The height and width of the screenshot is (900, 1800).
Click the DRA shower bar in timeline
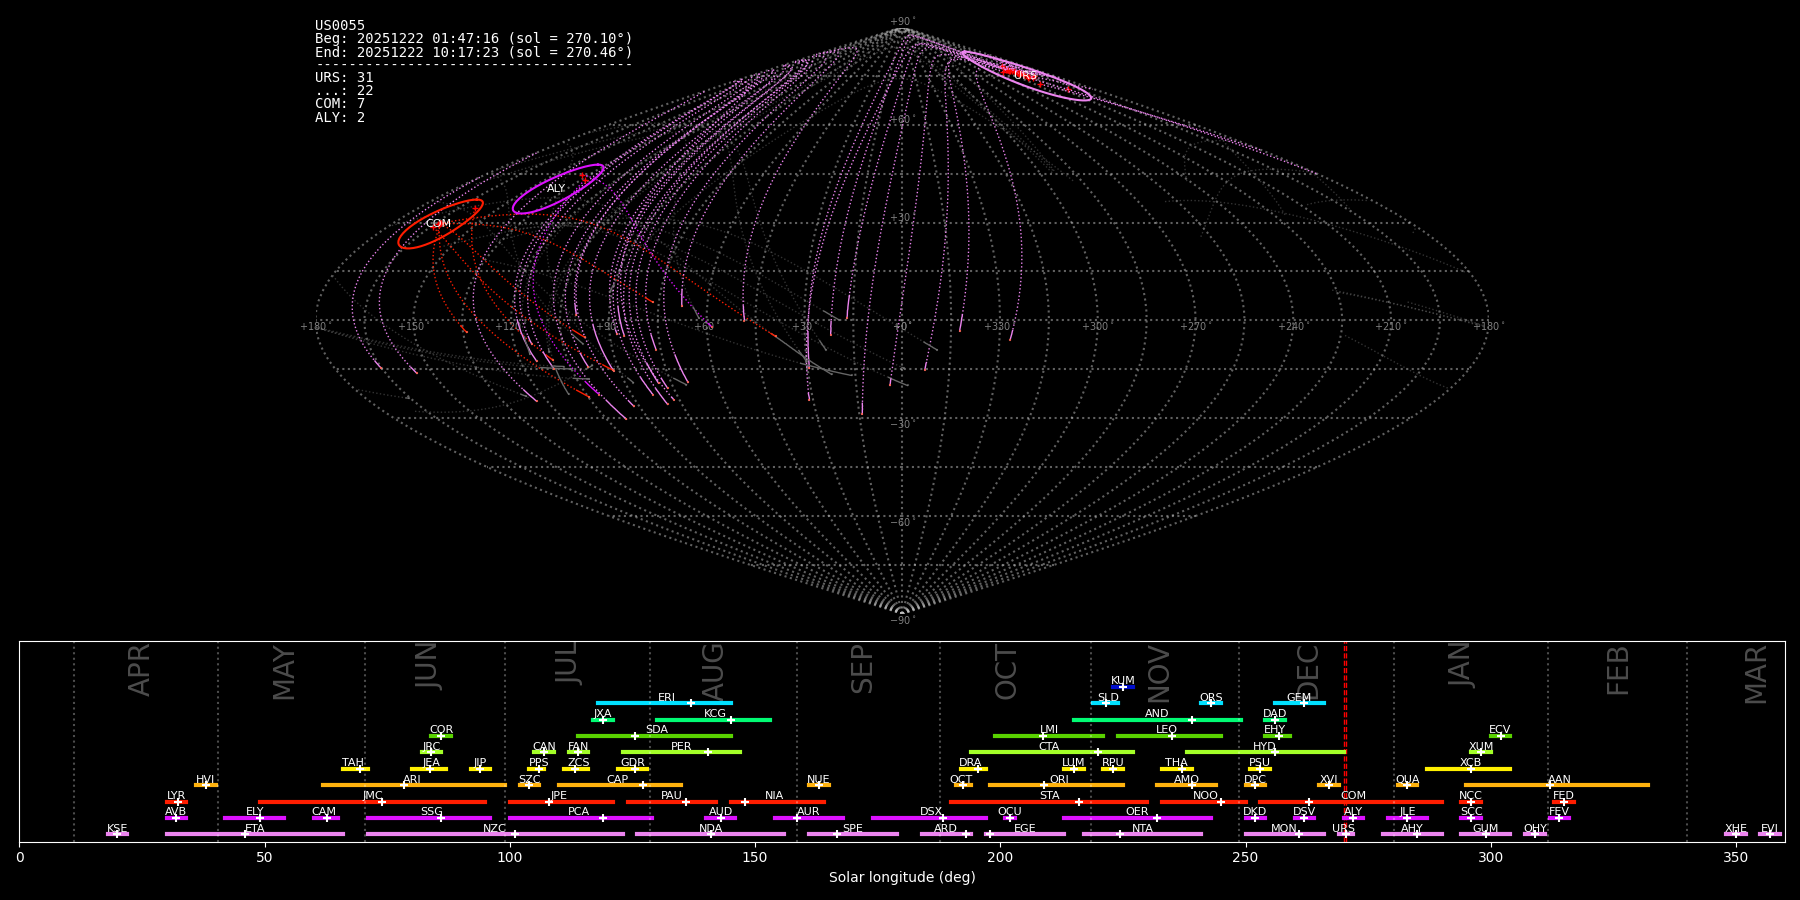tap(973, 769)
